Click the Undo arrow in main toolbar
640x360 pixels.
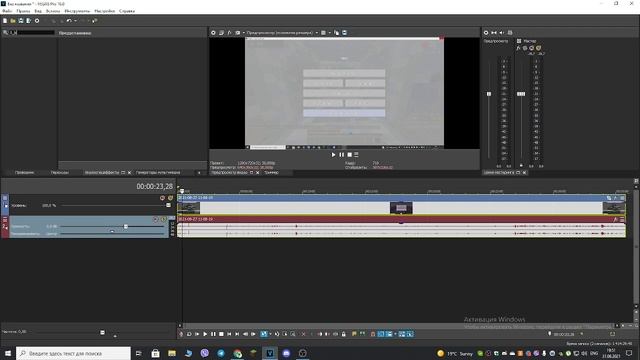coord(69,21)
